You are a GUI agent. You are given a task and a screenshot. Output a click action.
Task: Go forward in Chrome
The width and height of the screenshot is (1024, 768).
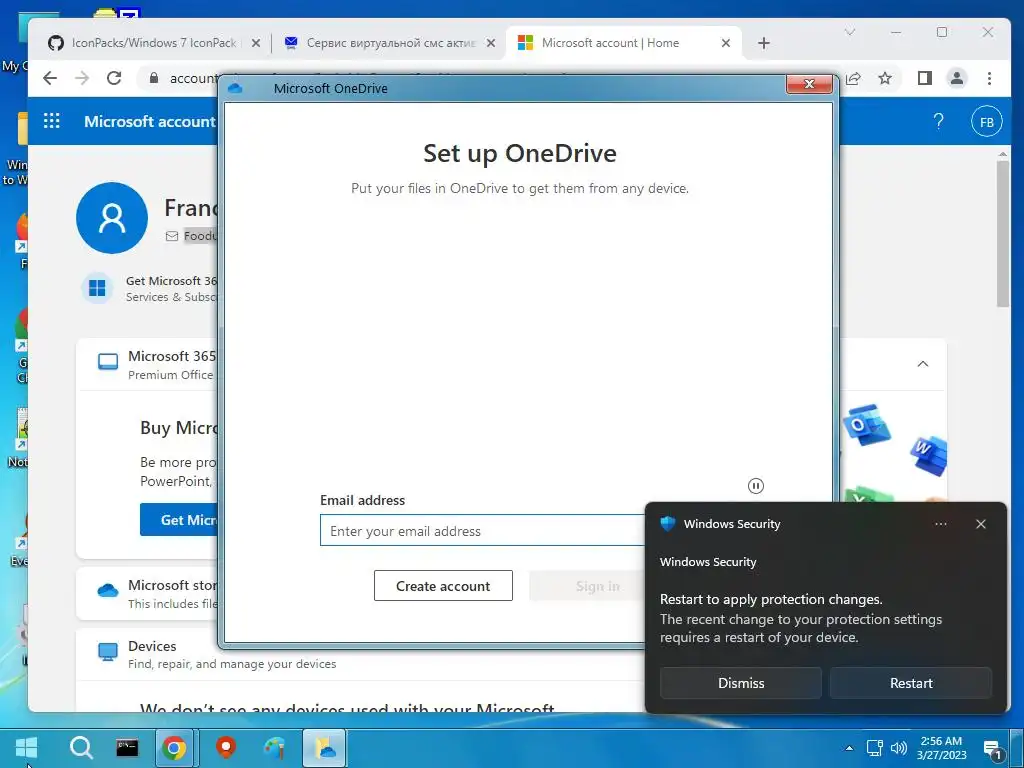point(82,78)
